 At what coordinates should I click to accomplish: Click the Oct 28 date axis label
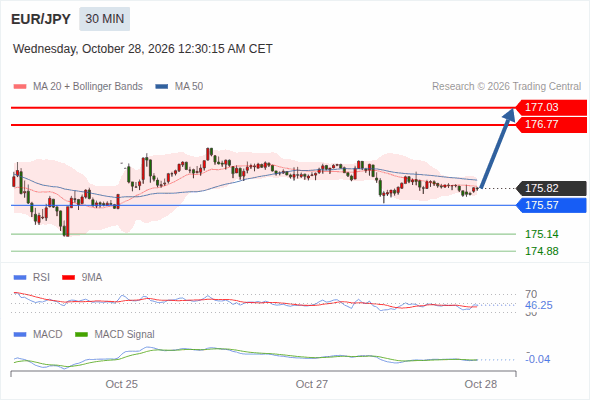click(481, 384)
